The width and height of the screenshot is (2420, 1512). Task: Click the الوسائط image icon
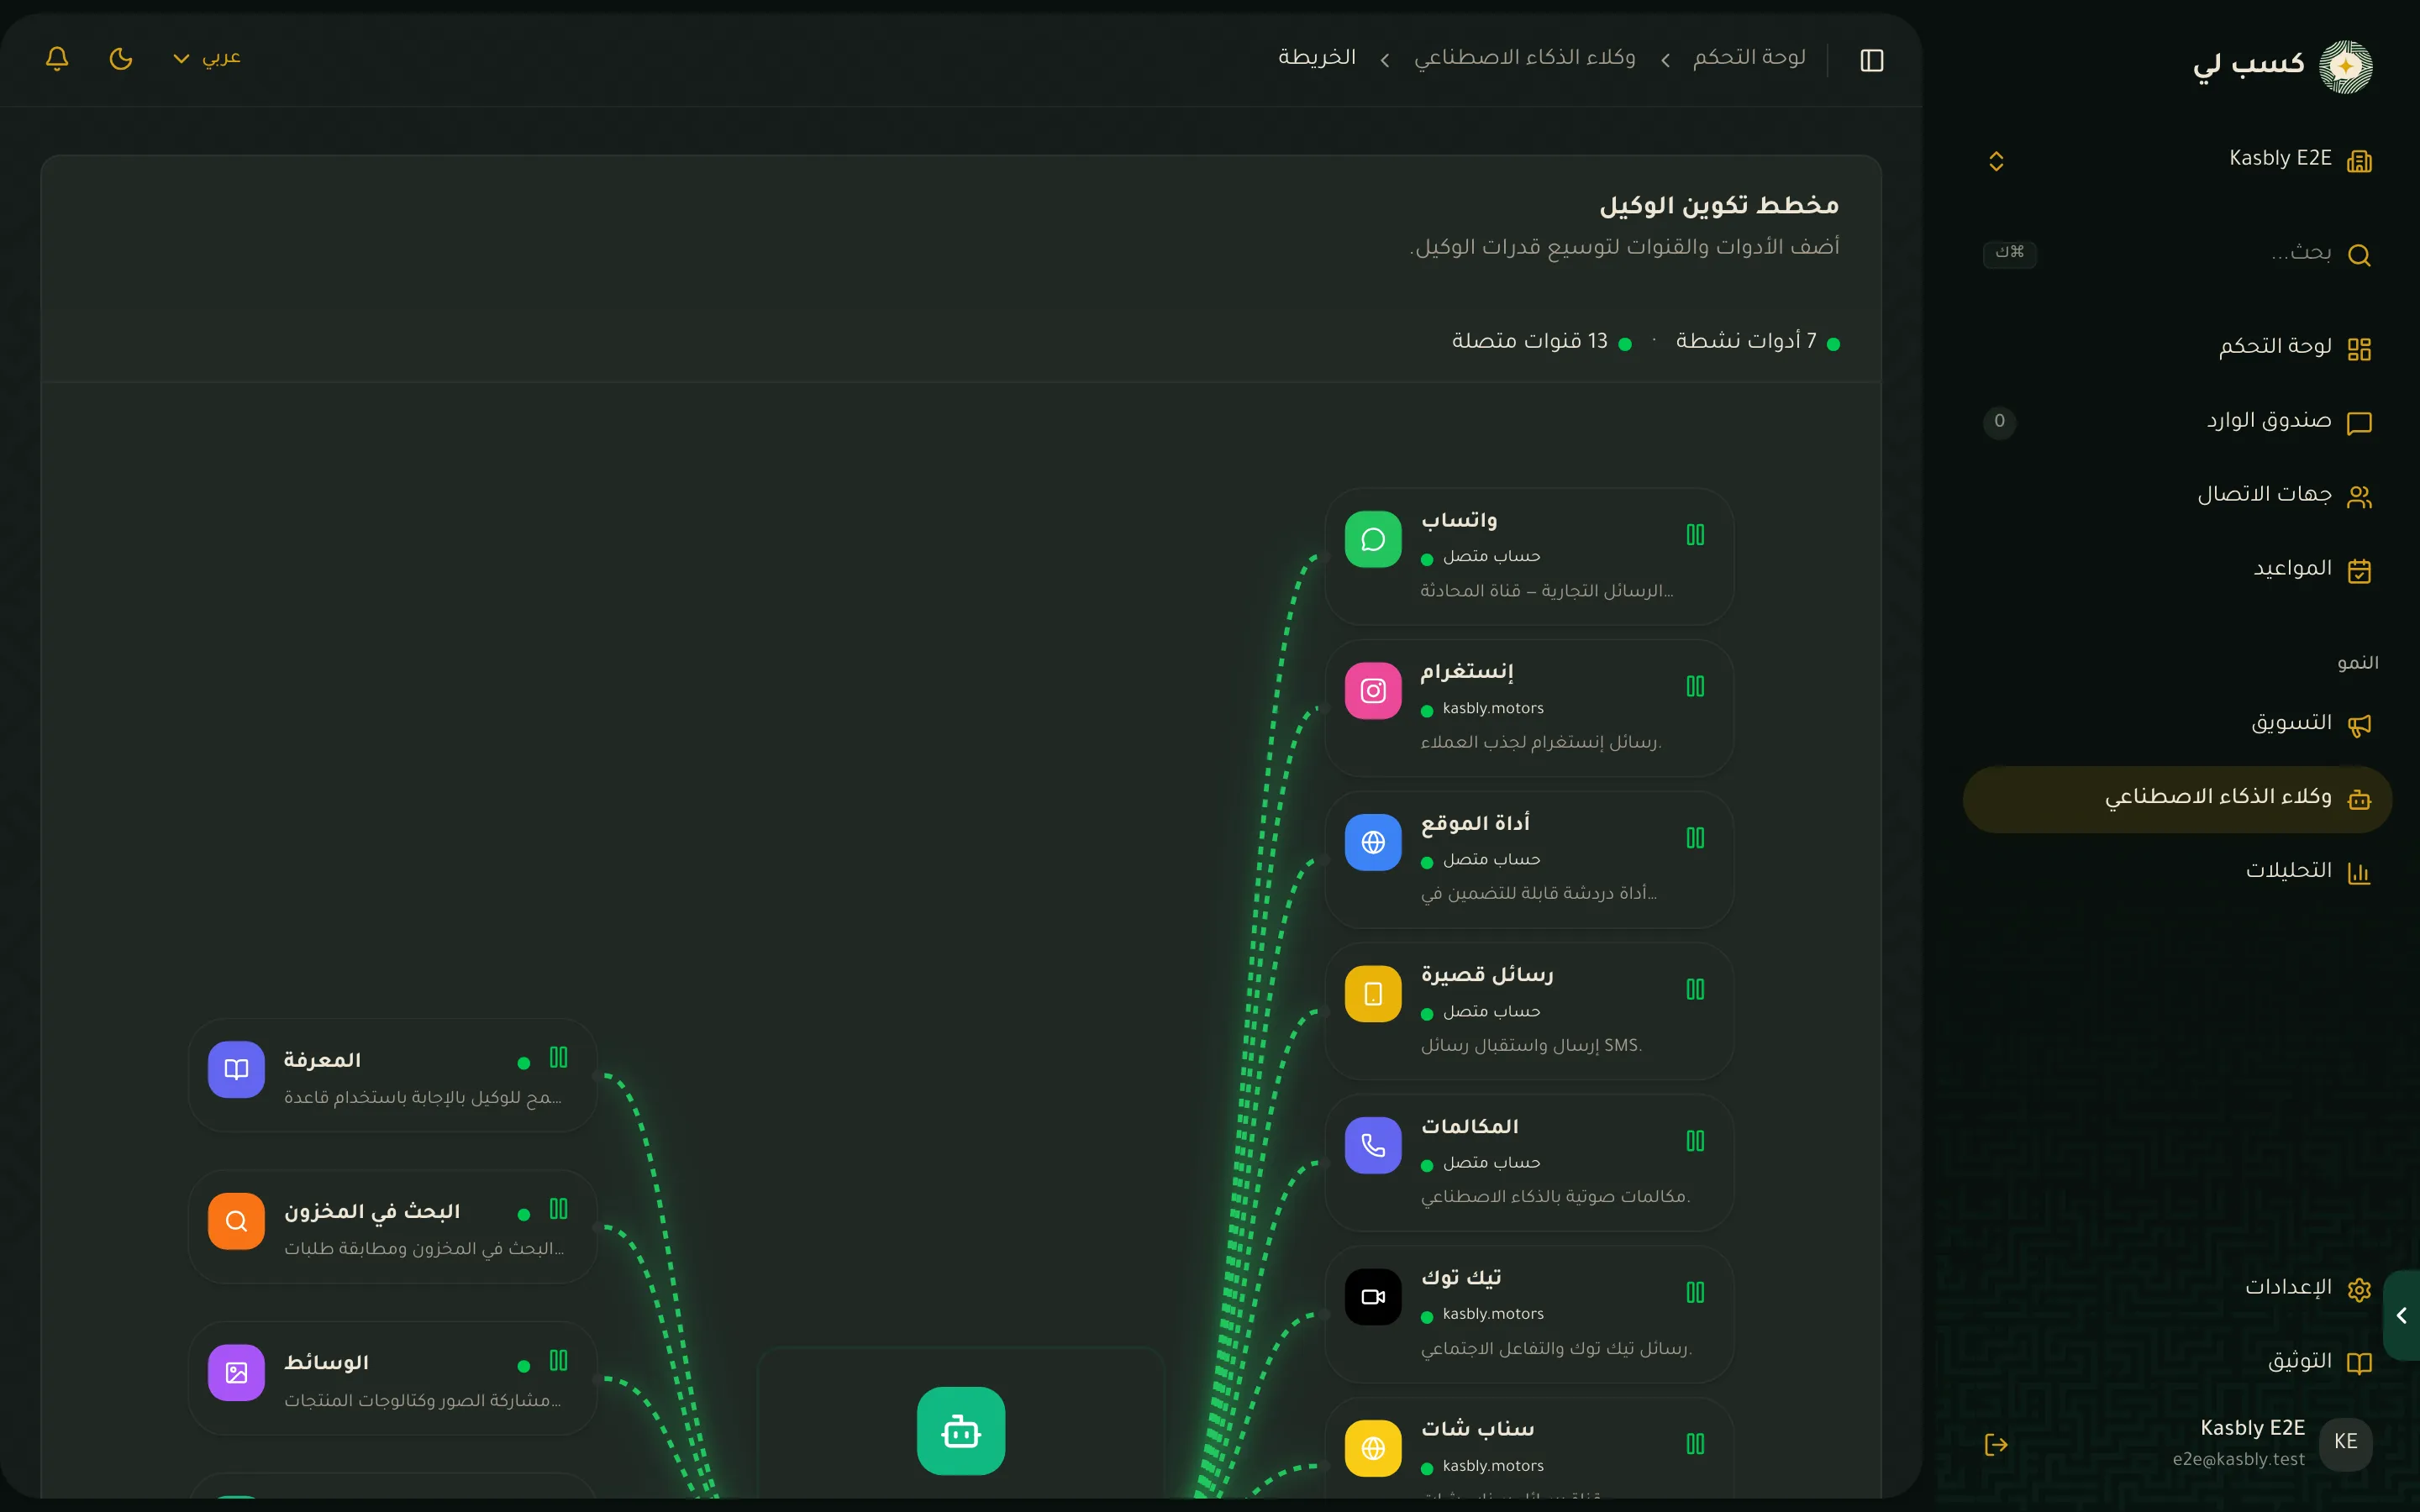pyautogui.click(x=236, y=1373)
